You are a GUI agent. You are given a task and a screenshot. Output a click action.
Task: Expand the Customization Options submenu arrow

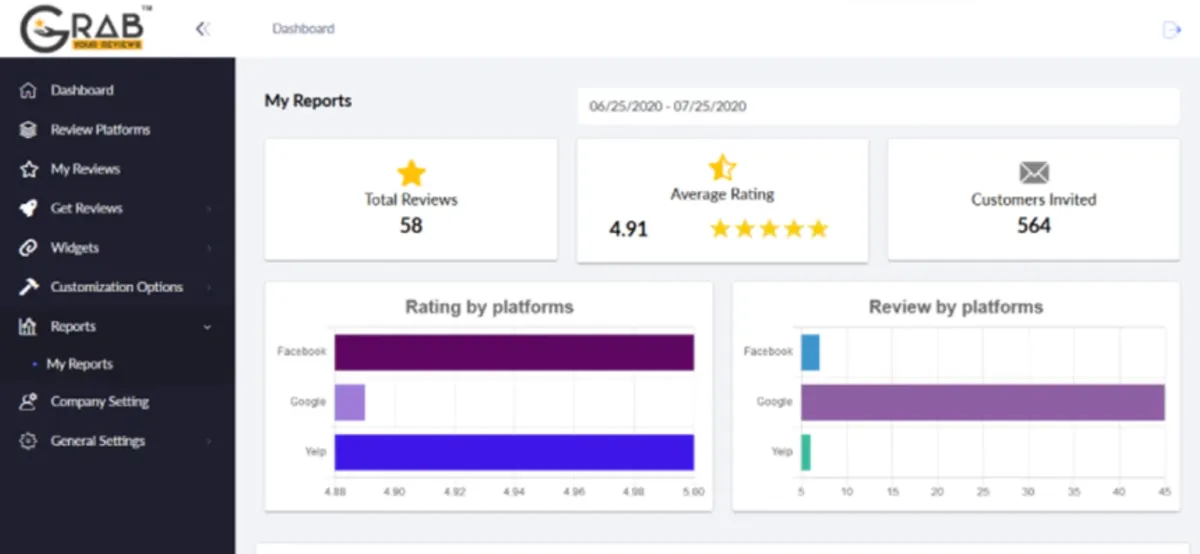pyautogui.click(x=208, y=287)
